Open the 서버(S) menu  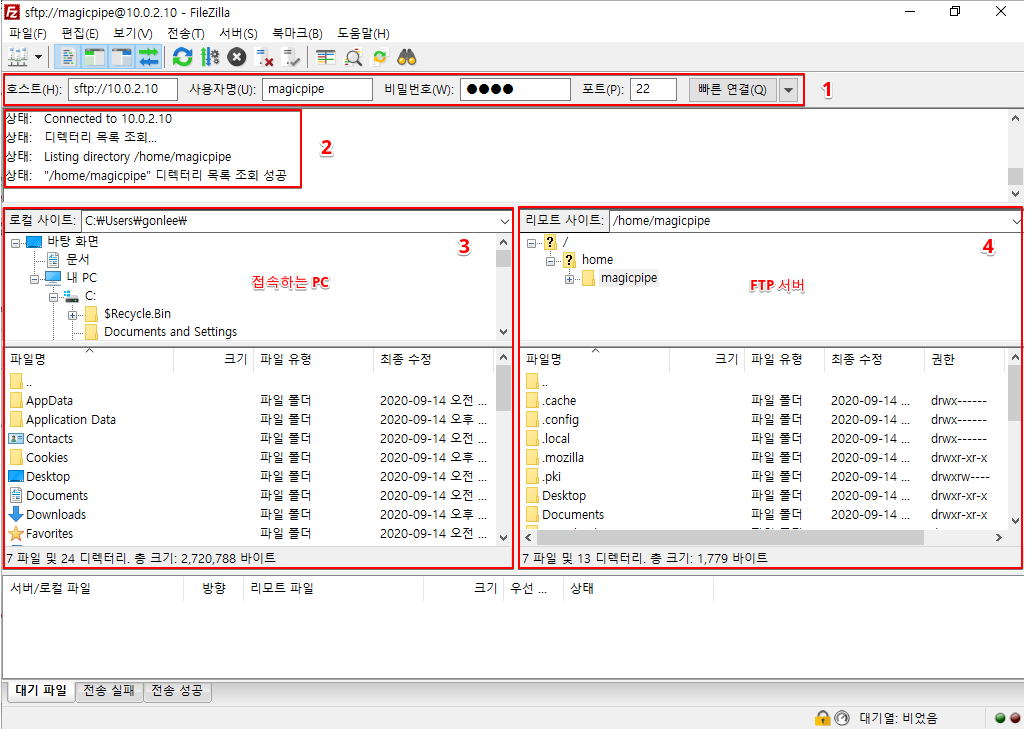pyautogui.click(x=238, y=33)
